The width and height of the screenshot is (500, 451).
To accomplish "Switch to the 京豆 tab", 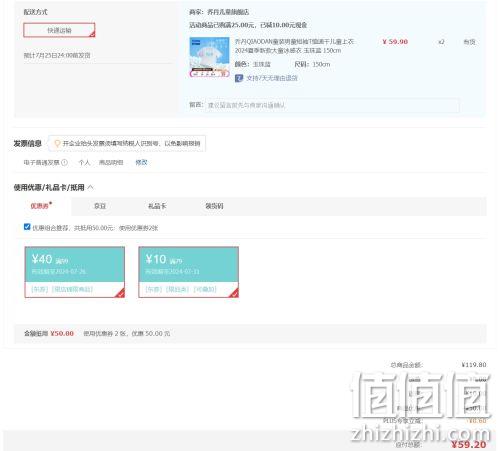I will pos(100,206).
